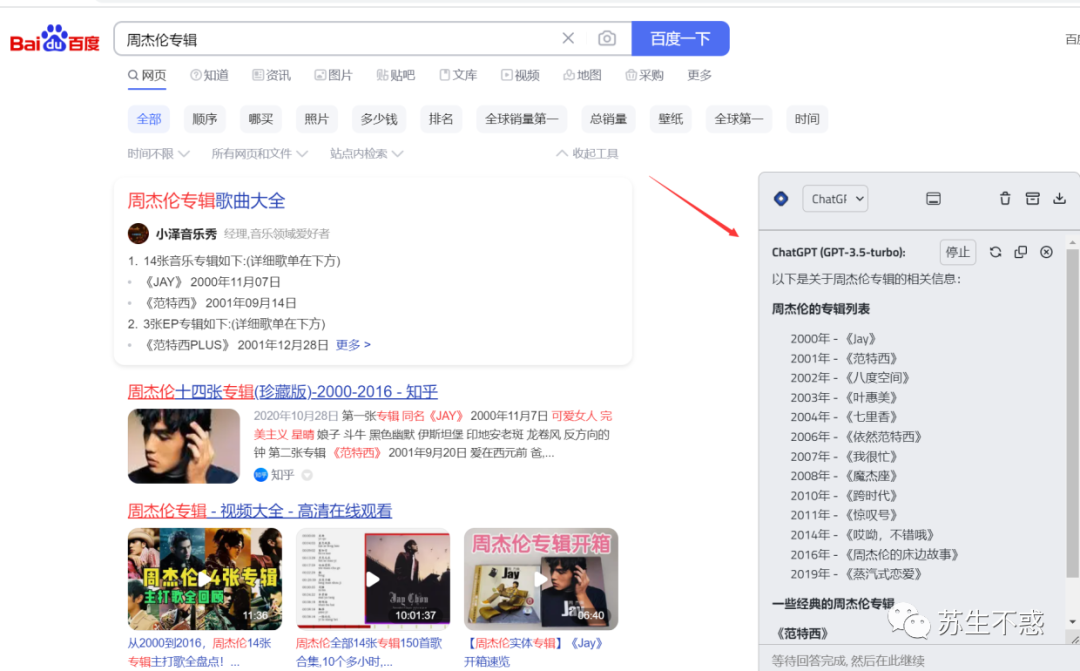Screen dimensions: 1080x671
Task: Click the Baidu logo
Action: pyautogui.click(x=54, y=39)
